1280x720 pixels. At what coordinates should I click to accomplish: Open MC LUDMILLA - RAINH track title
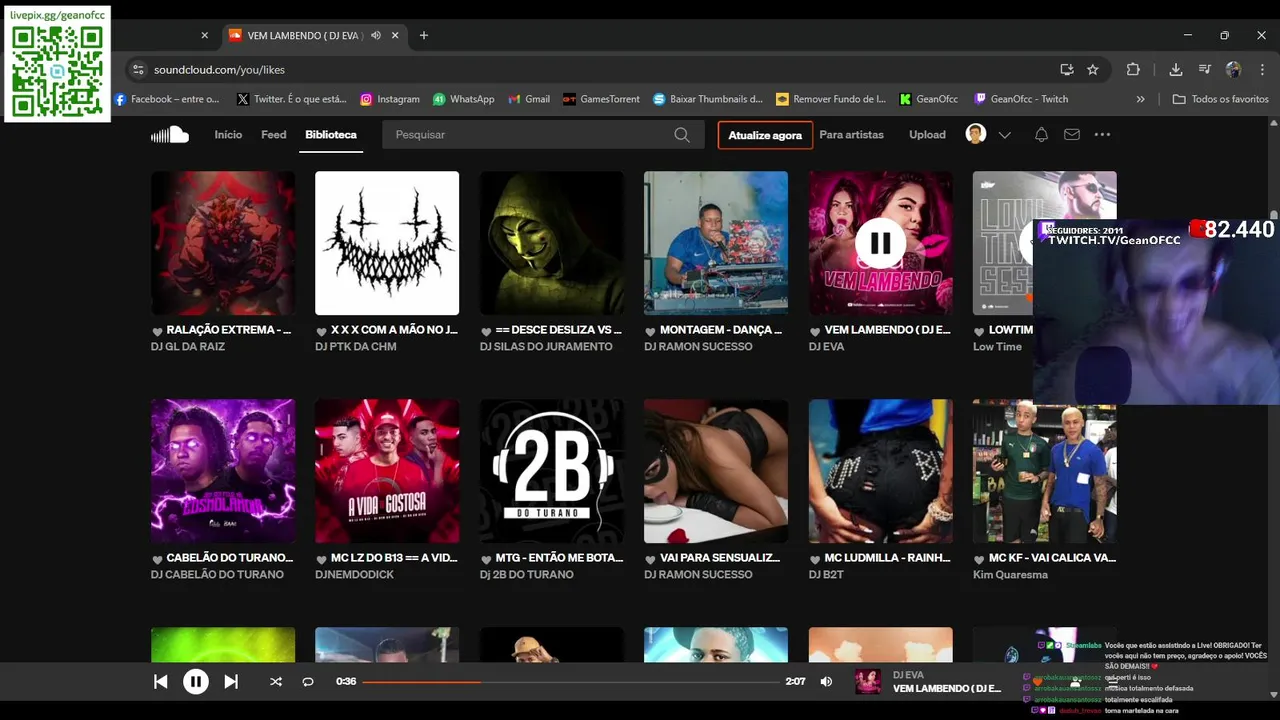tap(888, 558)
